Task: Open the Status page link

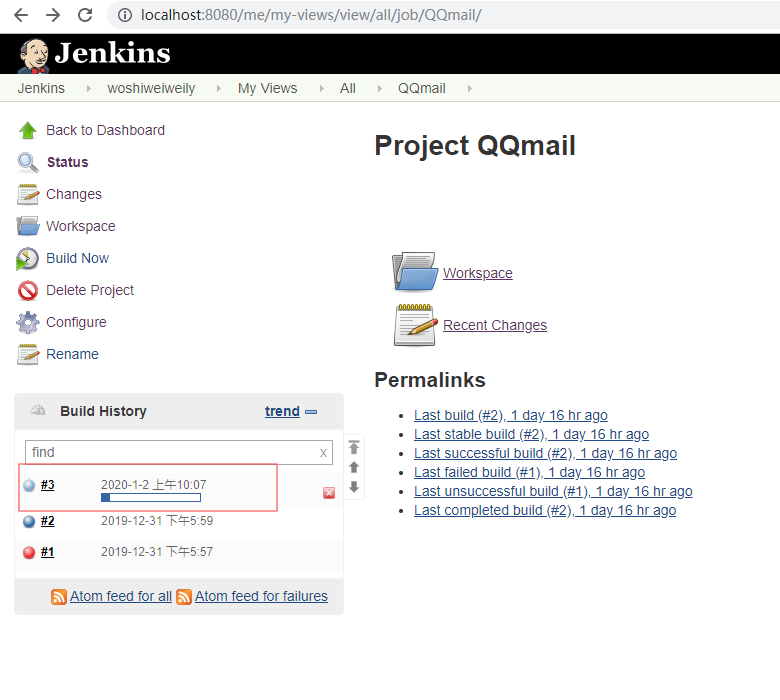Action: click(x=68, y=162)
